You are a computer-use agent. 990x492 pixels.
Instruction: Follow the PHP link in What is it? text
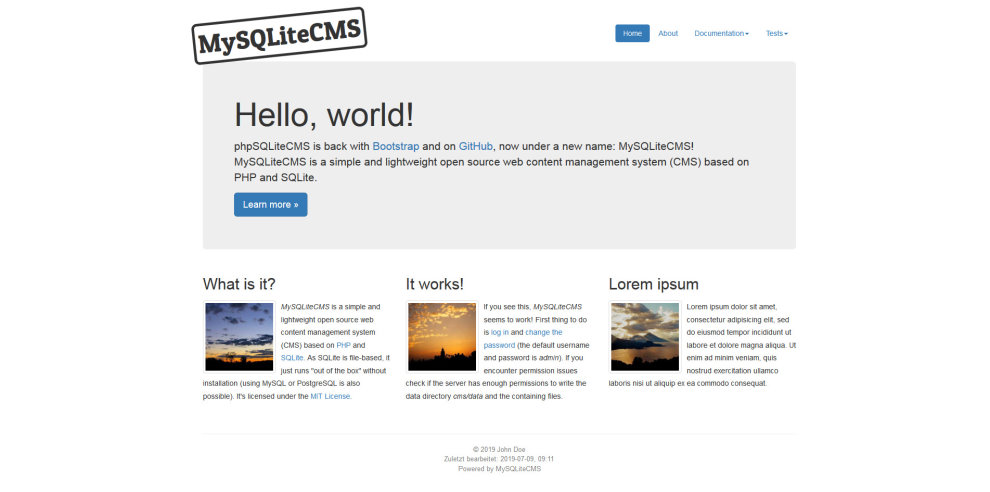[343, 345]
